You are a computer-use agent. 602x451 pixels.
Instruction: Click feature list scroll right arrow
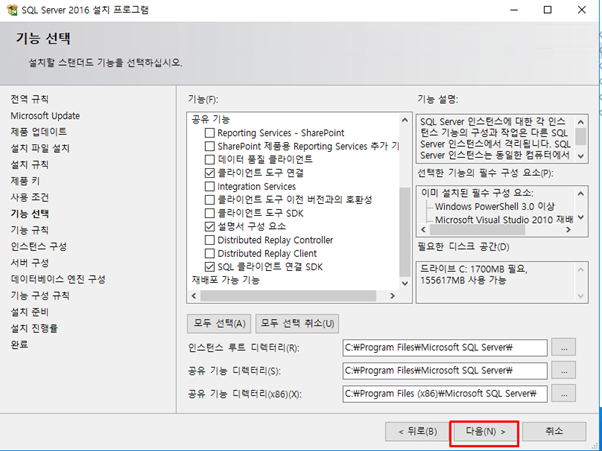(x=392, y=296)
